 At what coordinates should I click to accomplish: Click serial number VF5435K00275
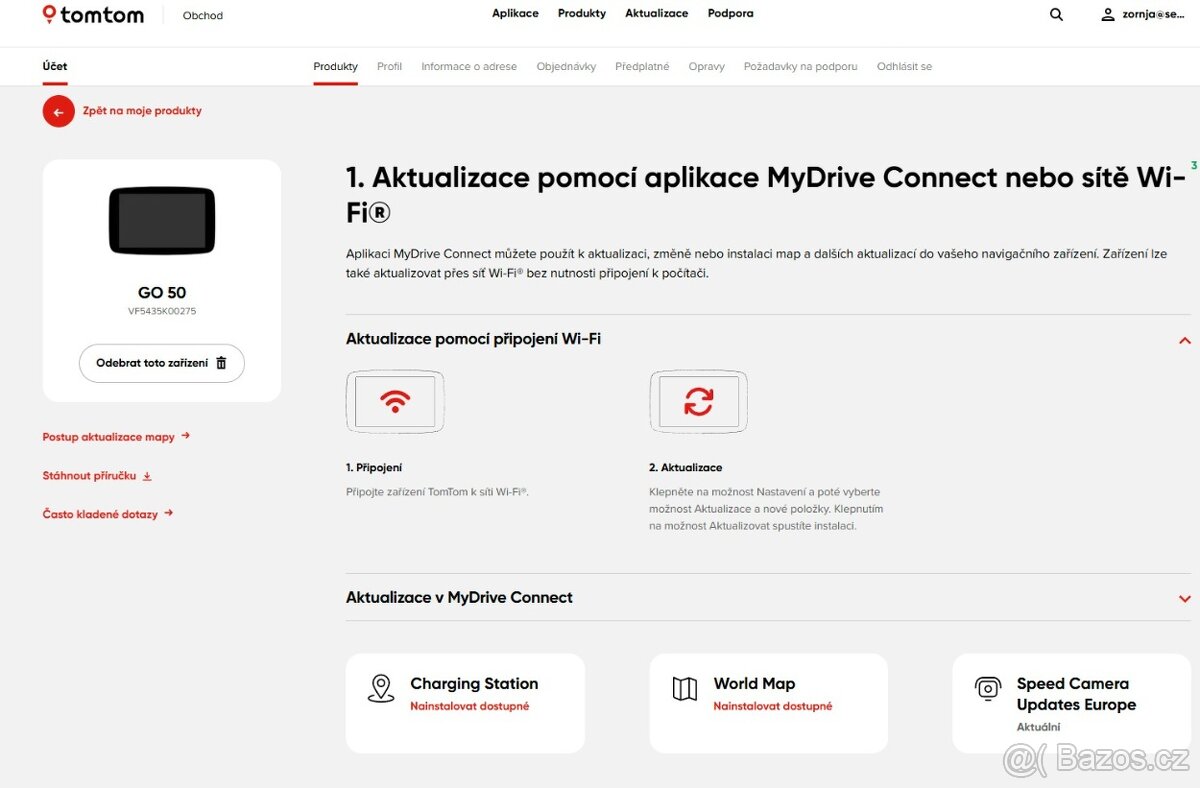pos(162,311)
